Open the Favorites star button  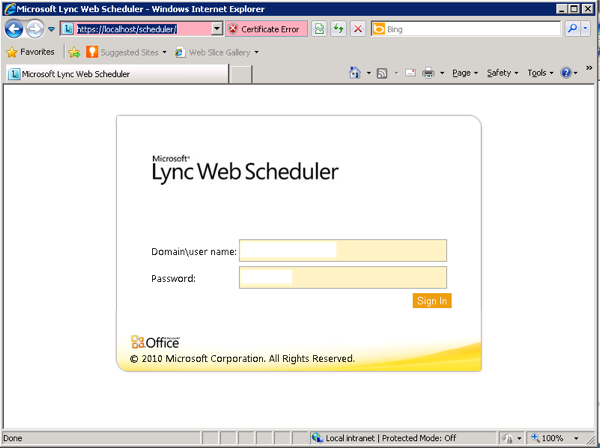coord(31,52)
